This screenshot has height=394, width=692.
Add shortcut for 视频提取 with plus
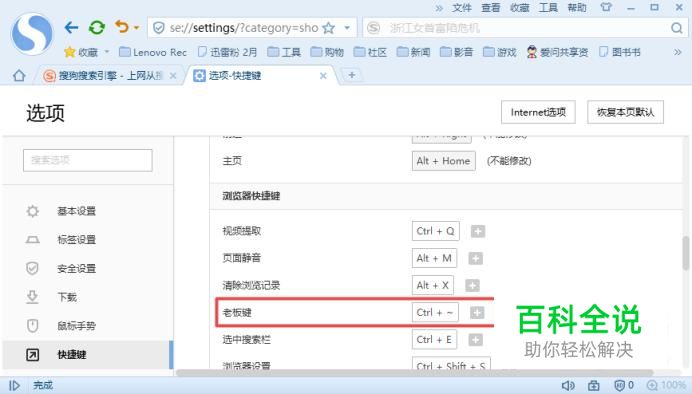(478, 231)
